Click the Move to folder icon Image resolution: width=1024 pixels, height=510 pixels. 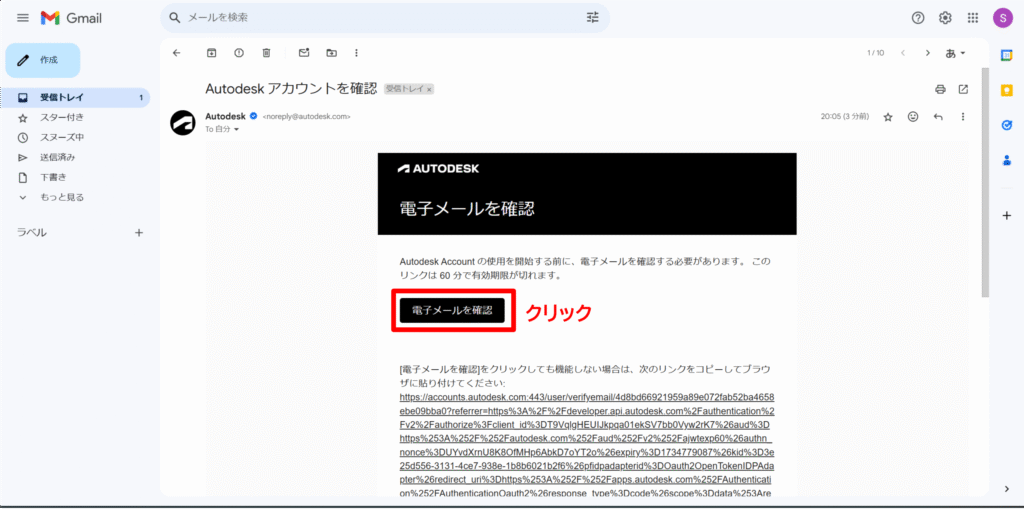(x=332, y=53)
